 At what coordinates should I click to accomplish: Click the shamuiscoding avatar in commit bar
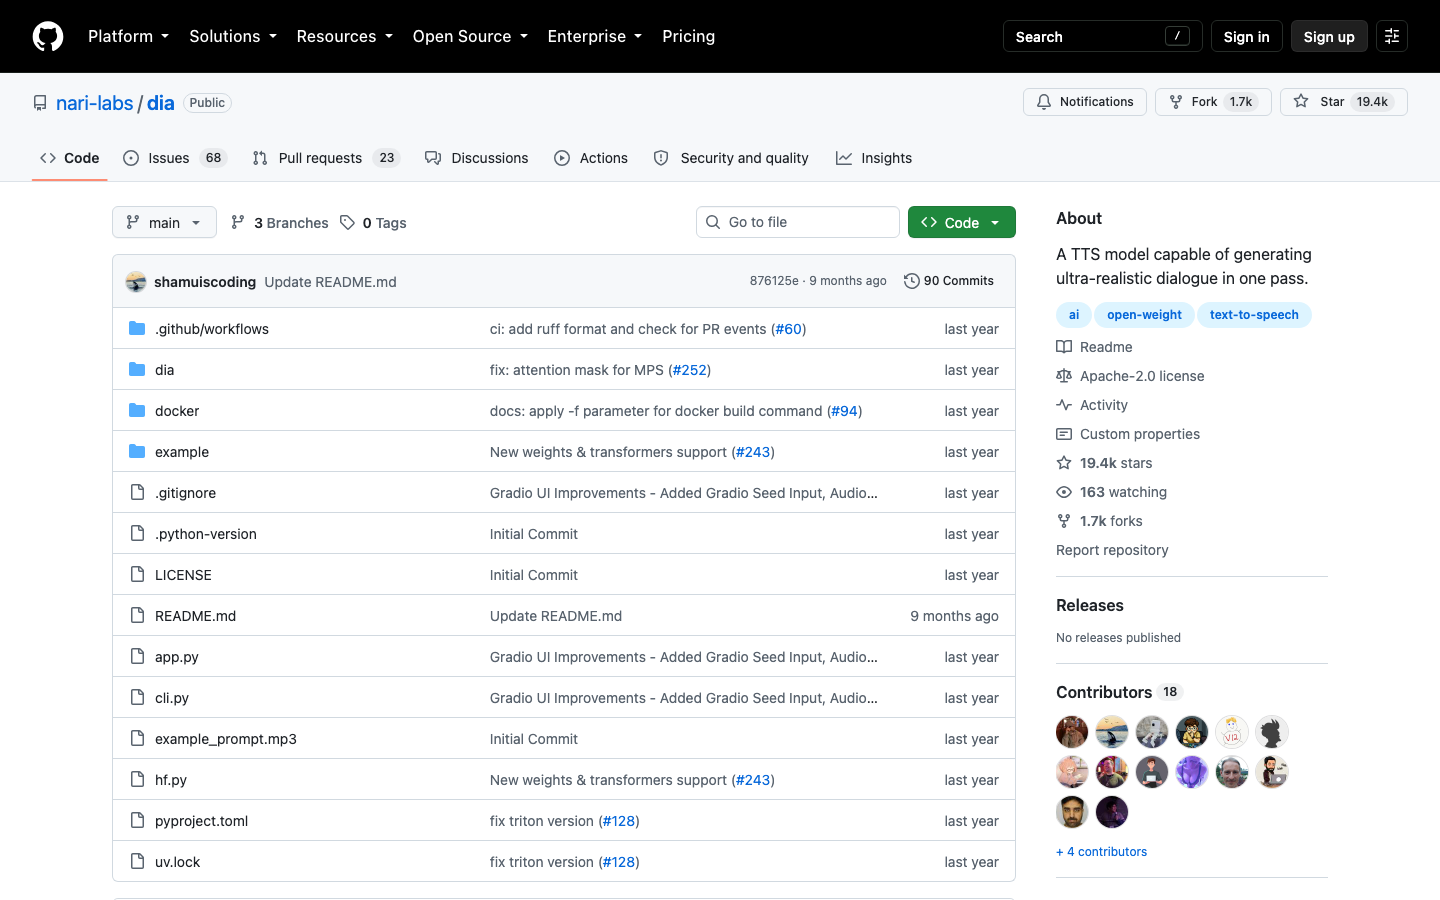click(x=136, y=282)
